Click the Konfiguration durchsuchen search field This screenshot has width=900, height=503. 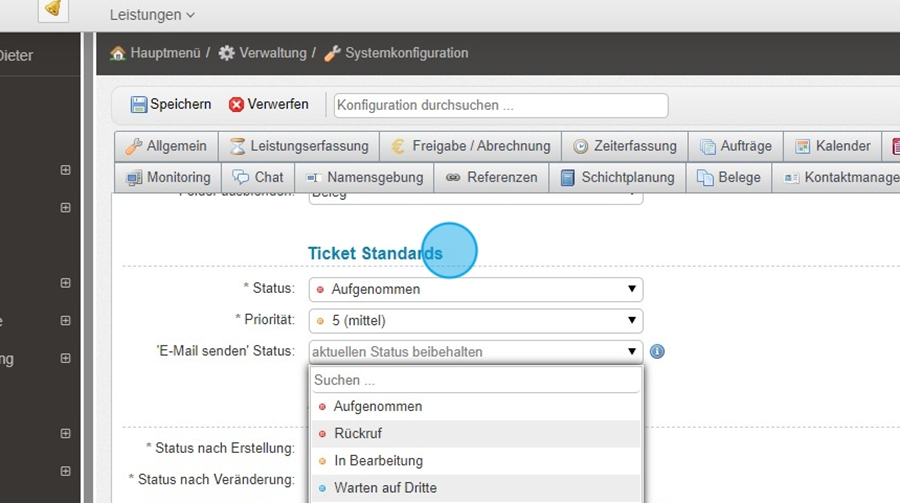point(500,105)
